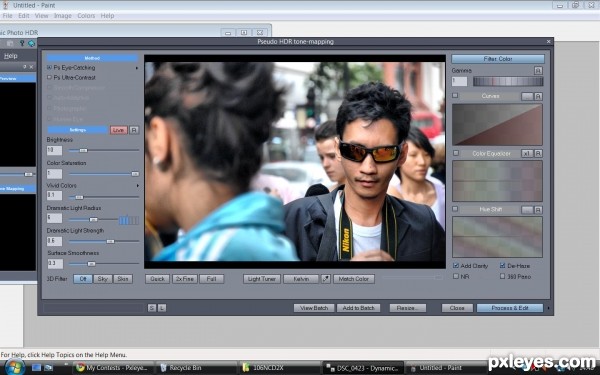Image resolution: width=600 pixels, height=375 pixels.
Task: Toggle the red Live button
Action: coord(119,130)
